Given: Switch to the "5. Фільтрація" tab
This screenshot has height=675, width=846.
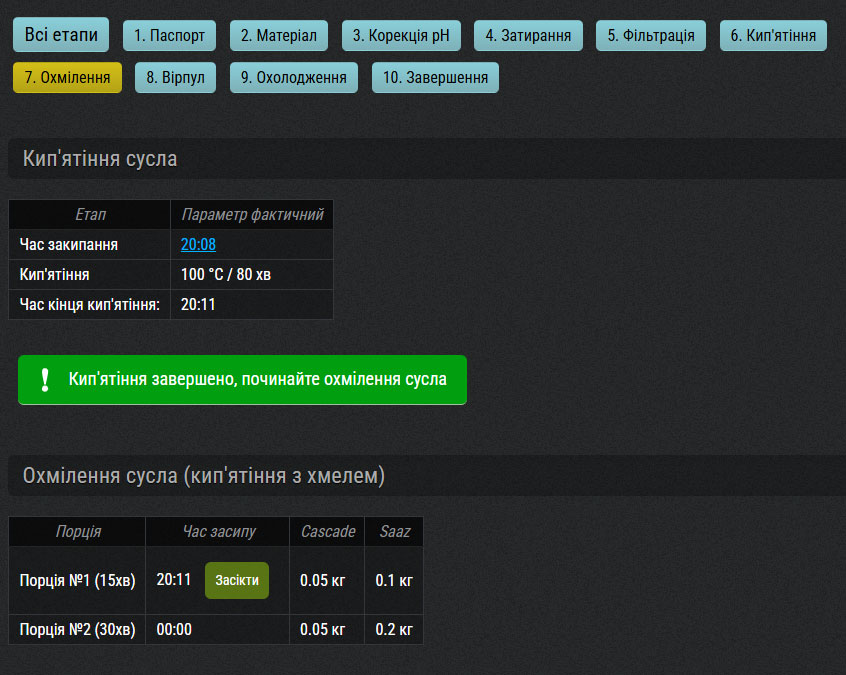Looking at the screenshot, I should point(651,36).
